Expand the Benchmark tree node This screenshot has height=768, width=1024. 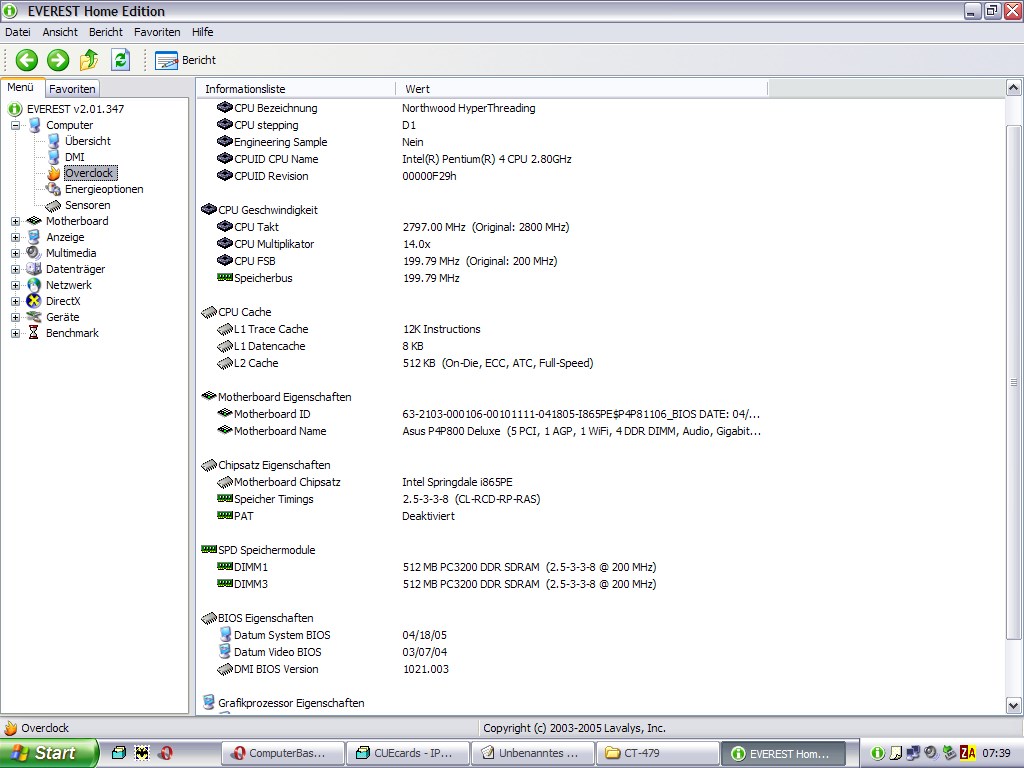coord(15,333)
